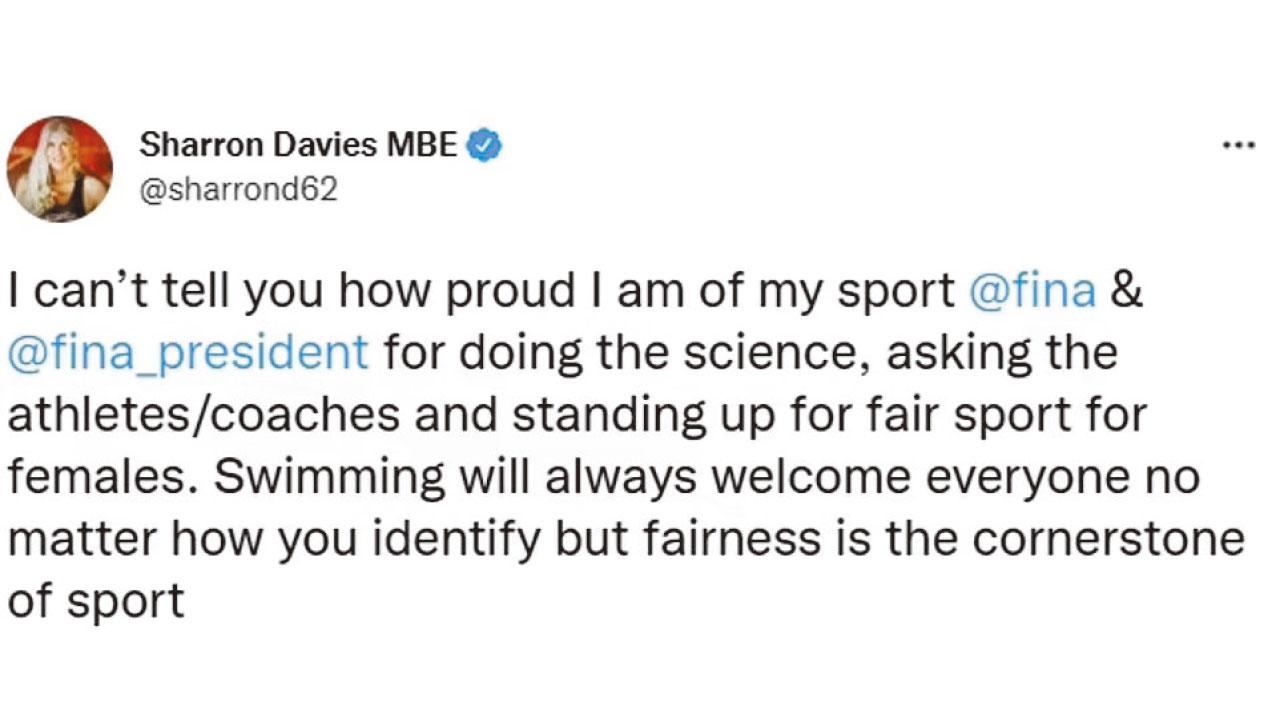The height and width of the screenshot is (720, 1280).
Task: Open the @sharrond62 handle link
Action: [x=238, y=189]
